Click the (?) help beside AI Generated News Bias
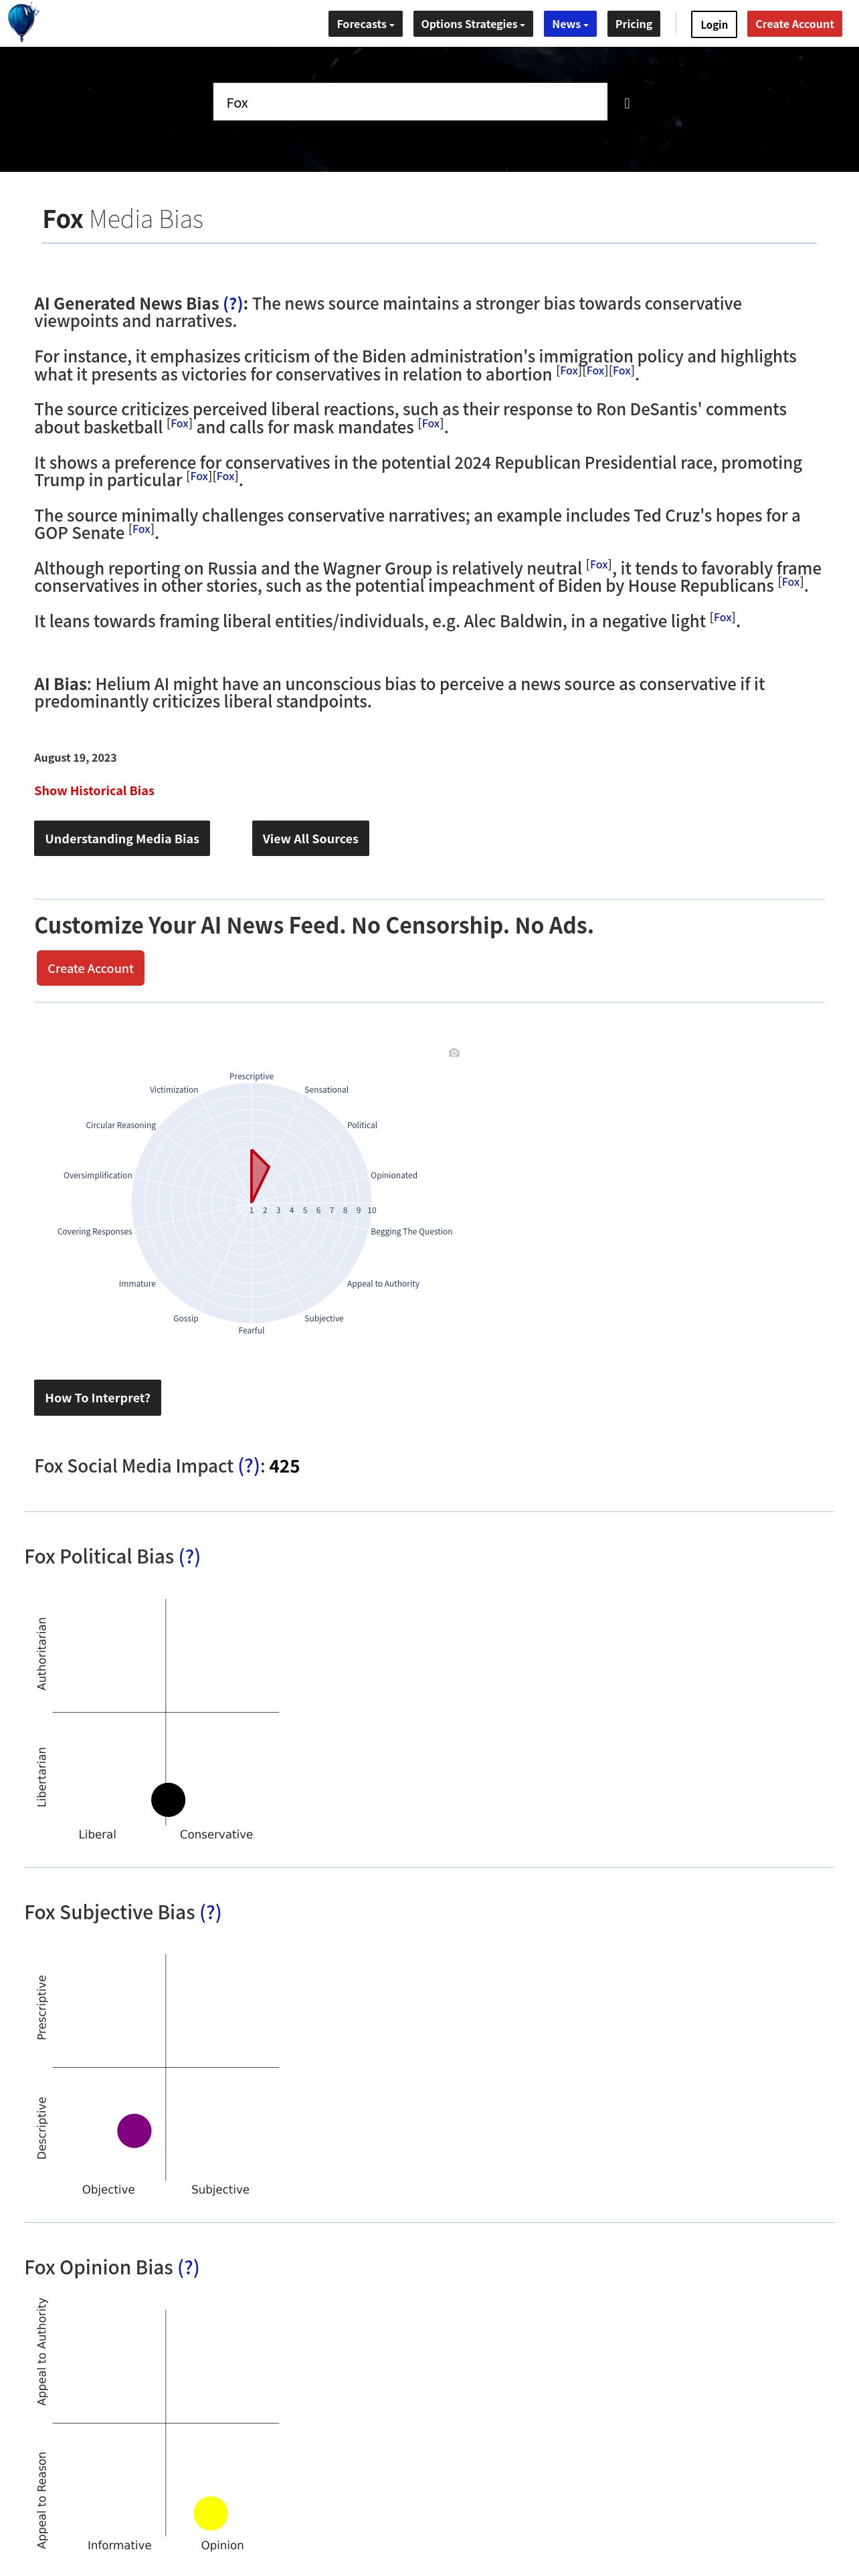This screenshot has width=859, height=2576. (232, 304)
